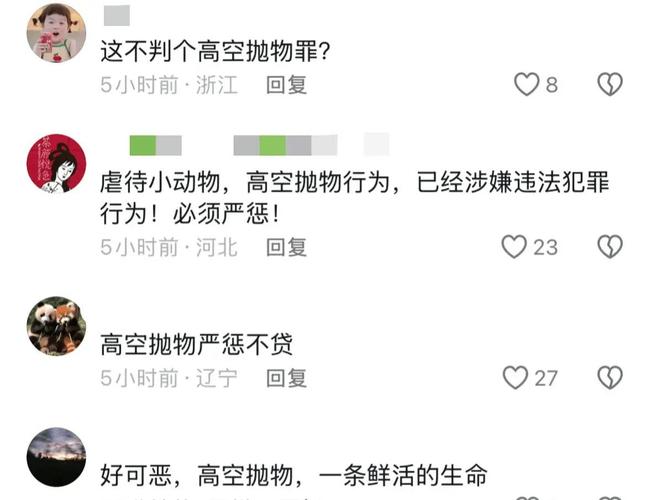Image resolution: width=651 pixels, height=500 pixels.
Task: Open the child avatar profile
Action: [56, 33]
